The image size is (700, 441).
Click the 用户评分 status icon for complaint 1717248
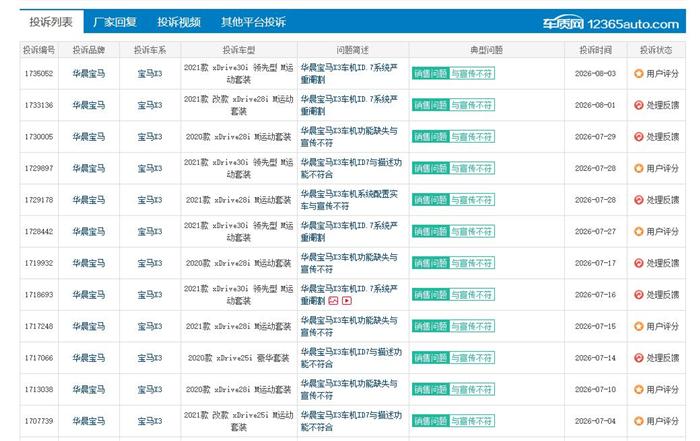pyautogui.click(x=638, y=326)
